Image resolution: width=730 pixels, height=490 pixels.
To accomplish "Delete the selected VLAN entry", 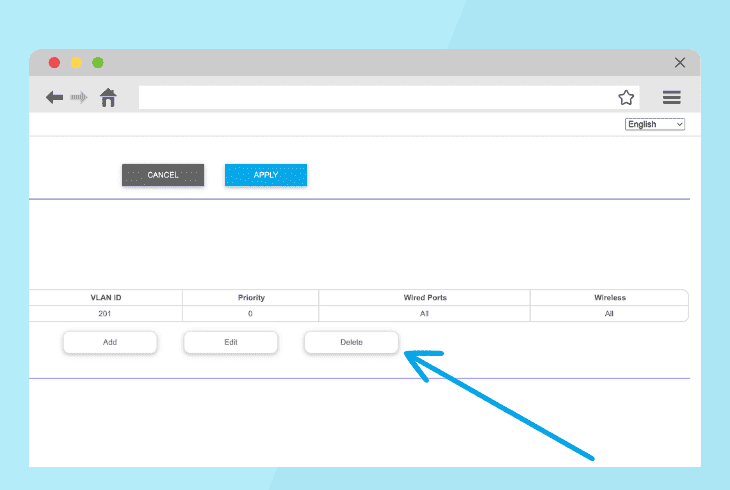I will pyautogui.click(x=351, y=342).
